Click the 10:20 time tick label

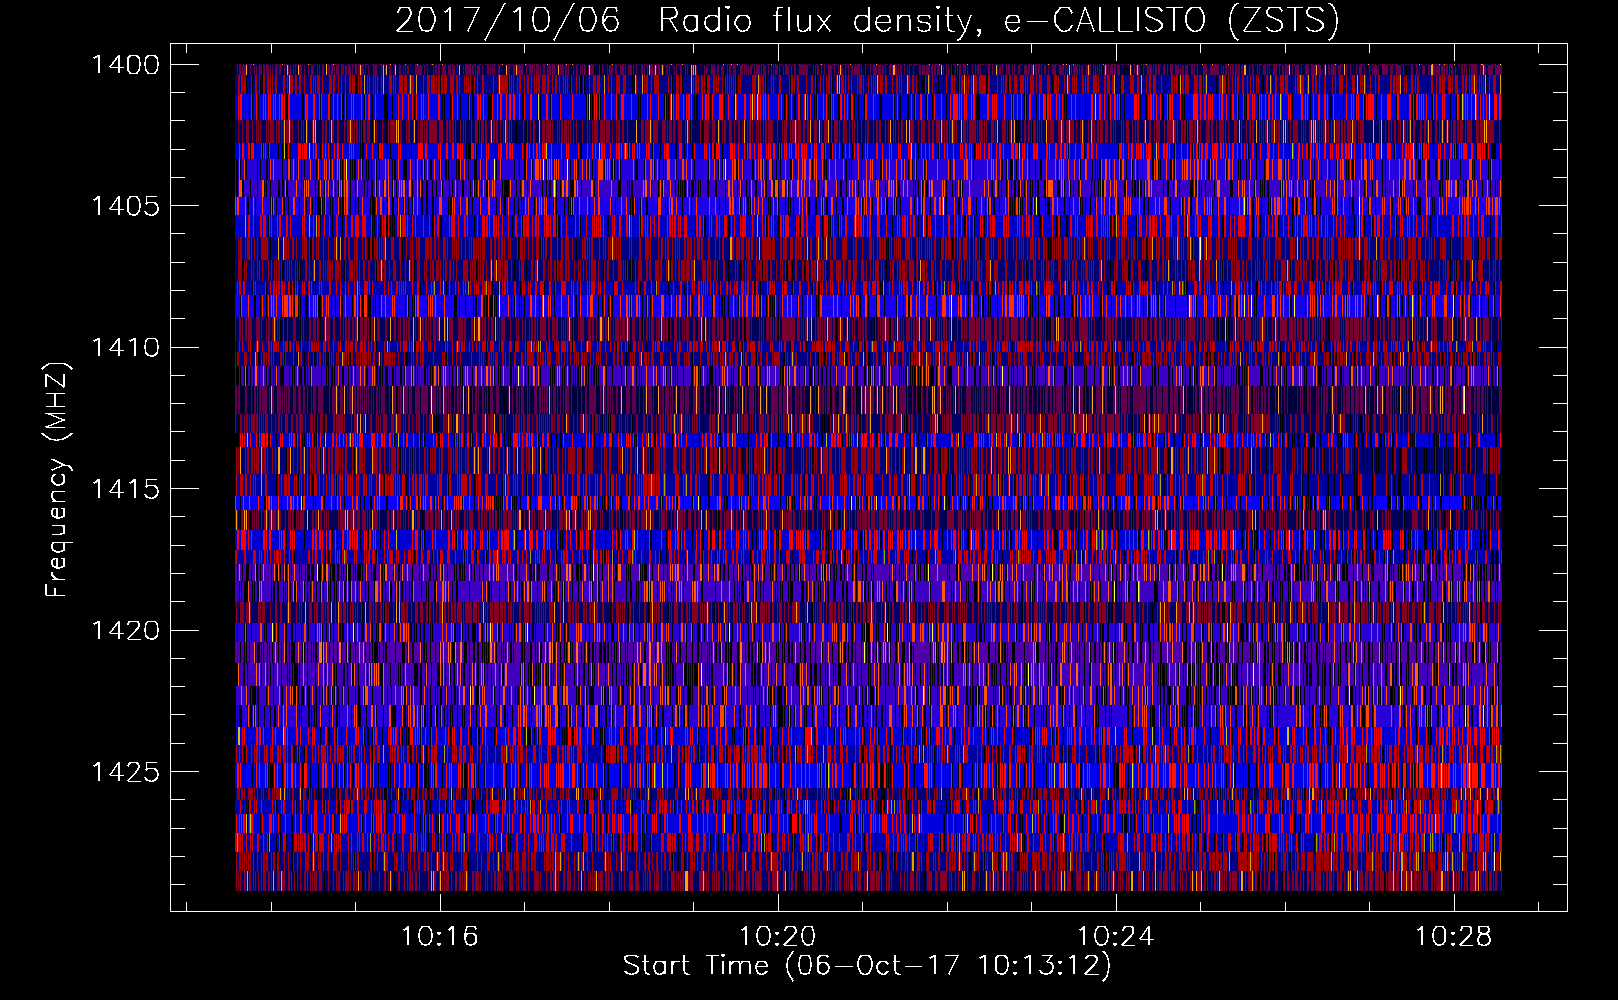[x=778, y=937]
